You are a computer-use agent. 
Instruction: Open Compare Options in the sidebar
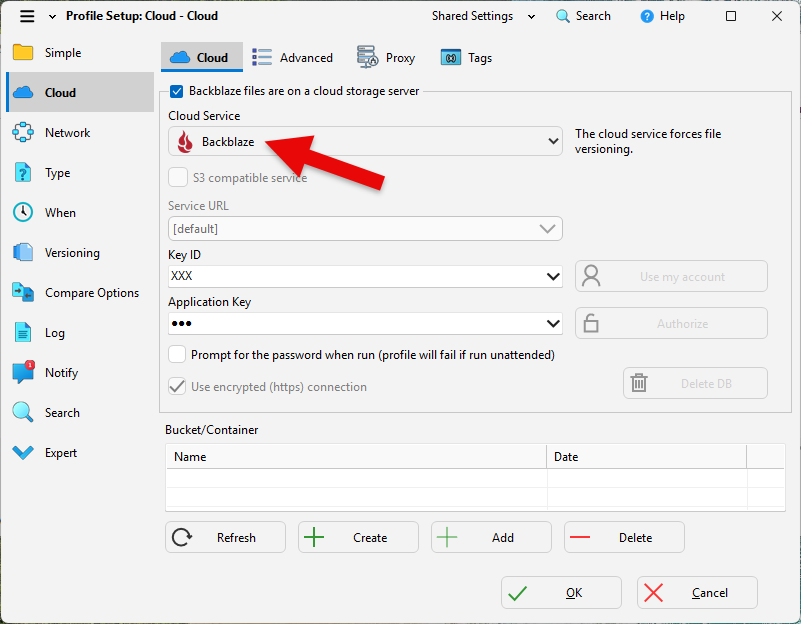coord(80,293)
